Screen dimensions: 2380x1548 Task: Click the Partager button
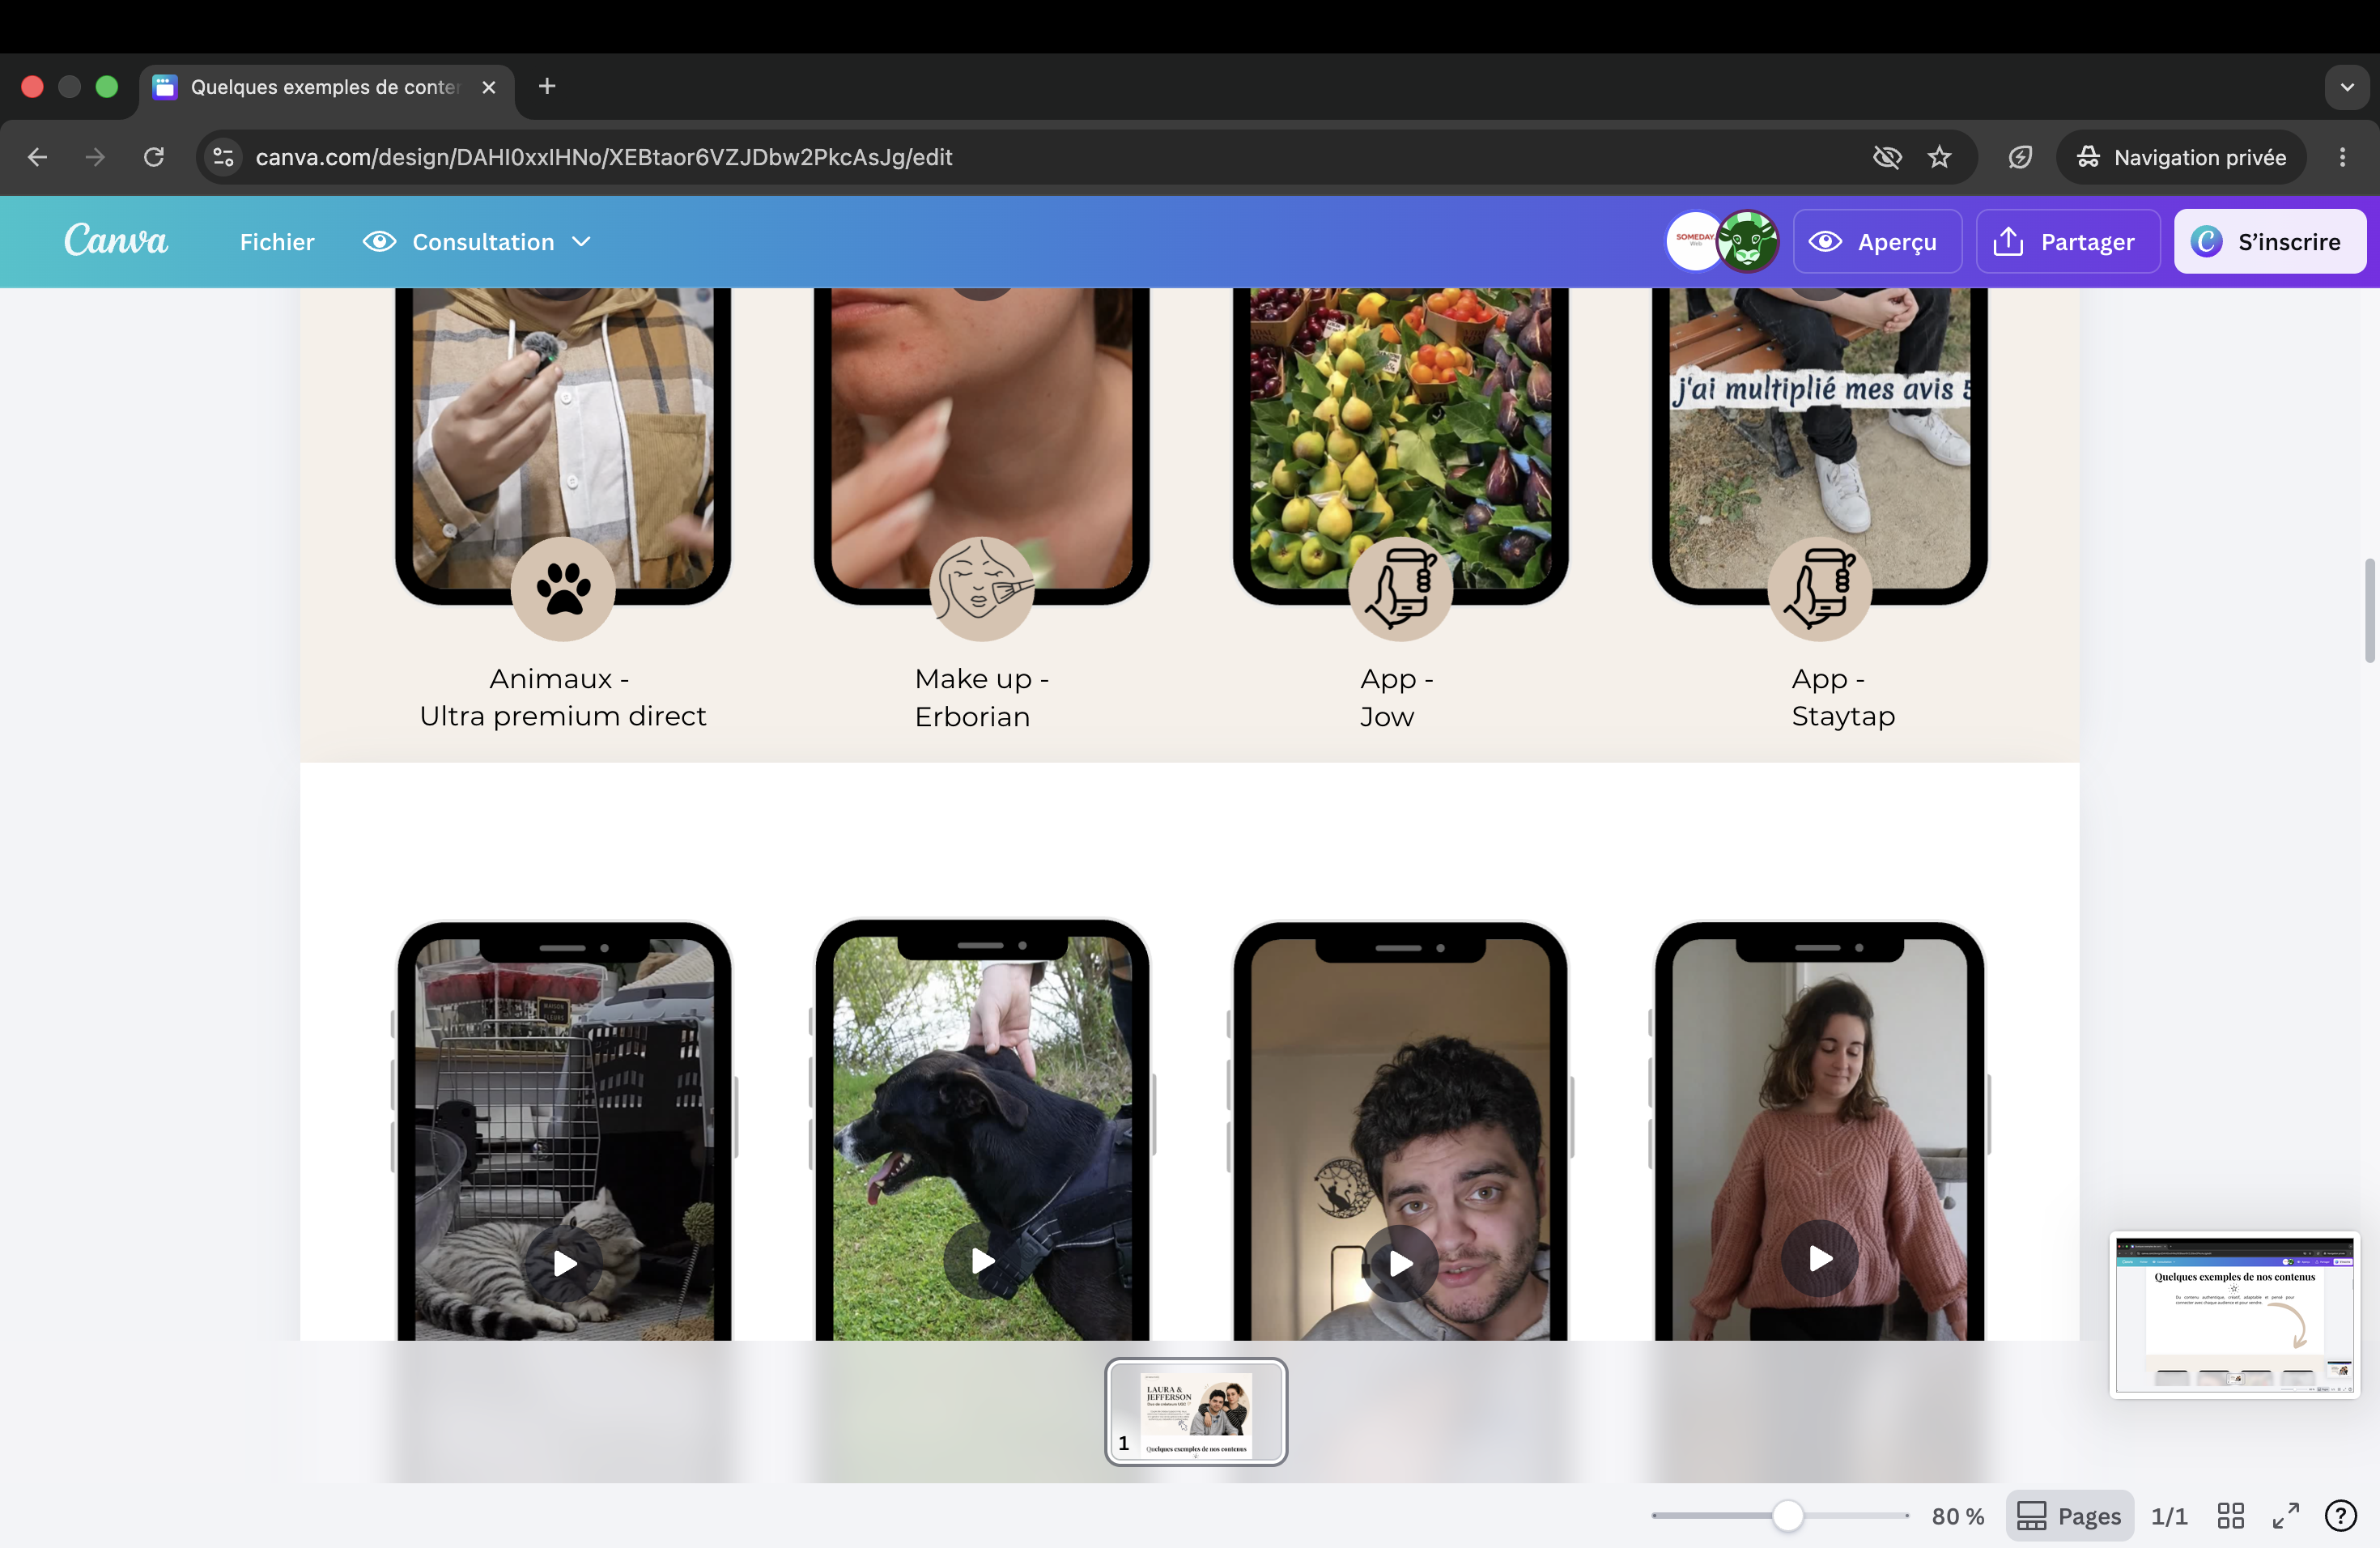pos(2064,241)
